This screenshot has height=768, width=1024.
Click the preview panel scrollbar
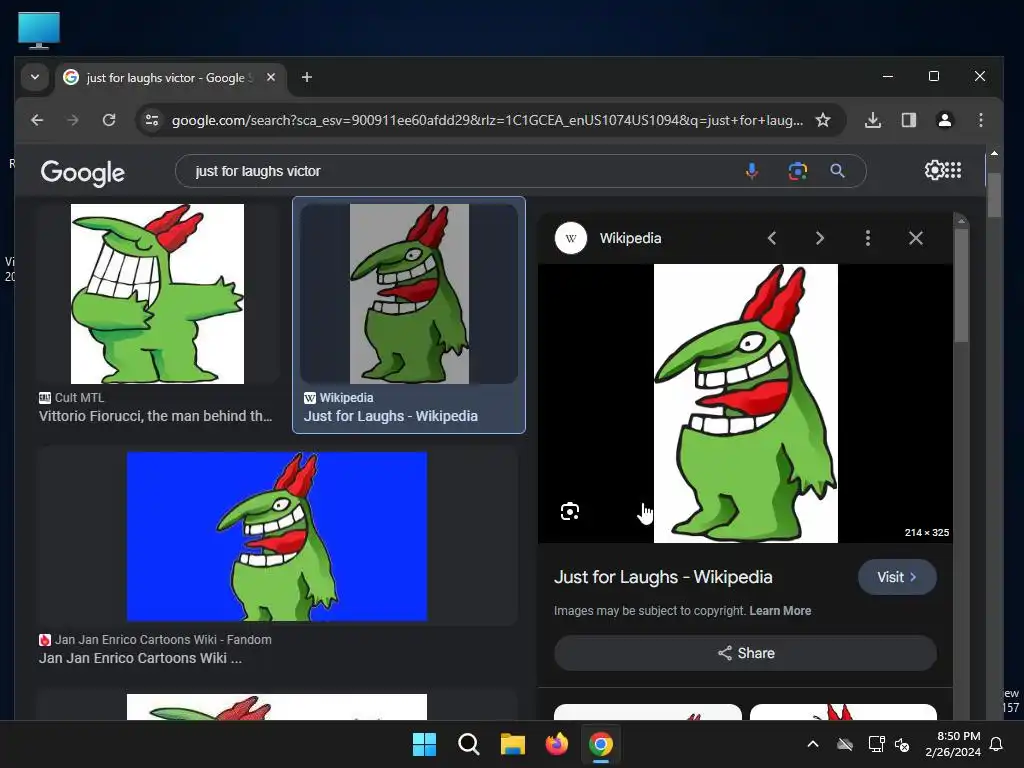[x=961, y=285]
